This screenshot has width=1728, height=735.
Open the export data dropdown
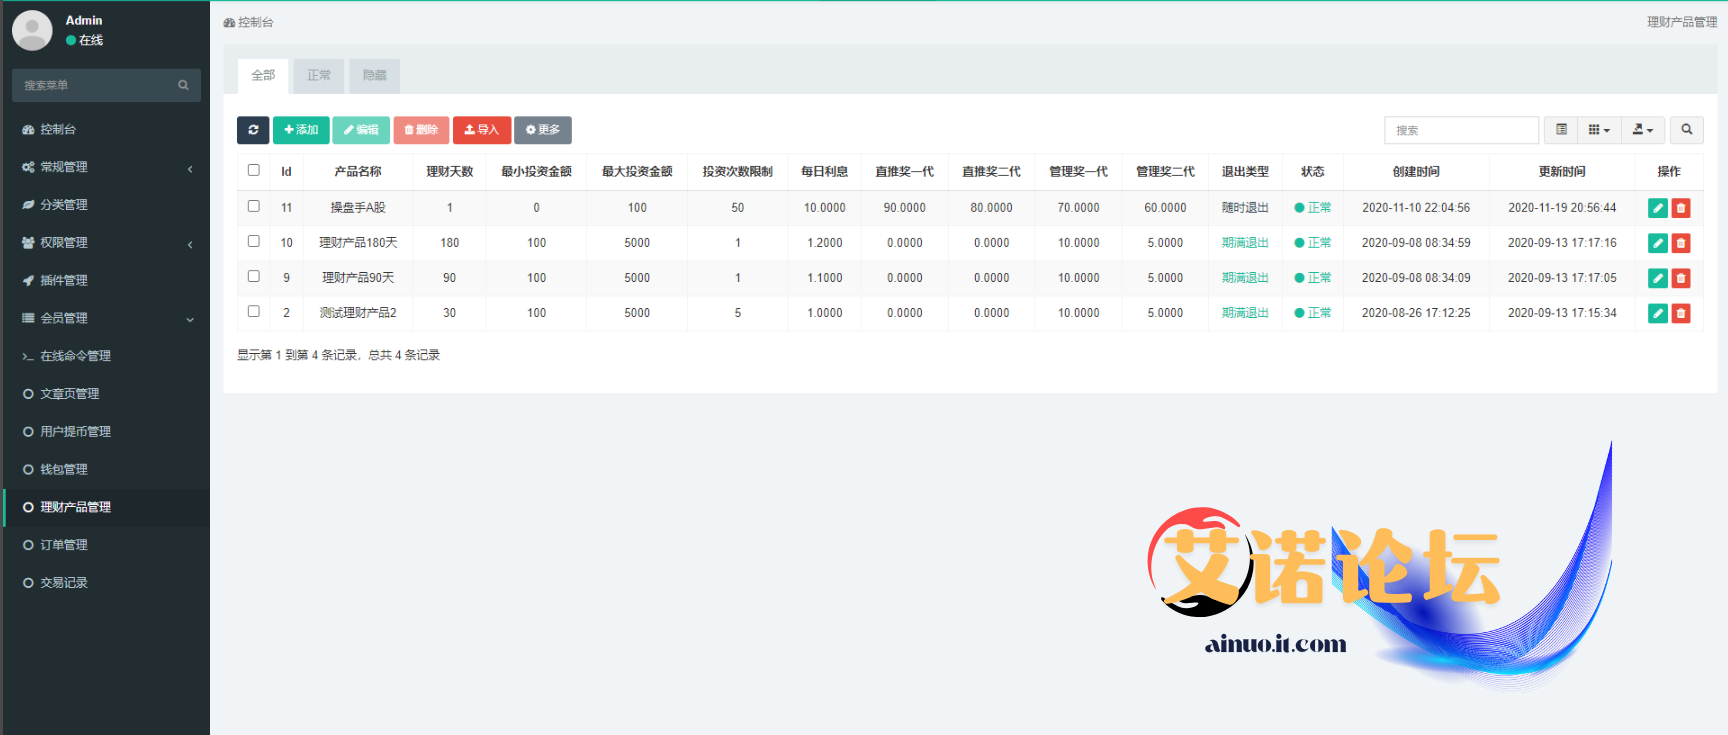click(1643, 130)
